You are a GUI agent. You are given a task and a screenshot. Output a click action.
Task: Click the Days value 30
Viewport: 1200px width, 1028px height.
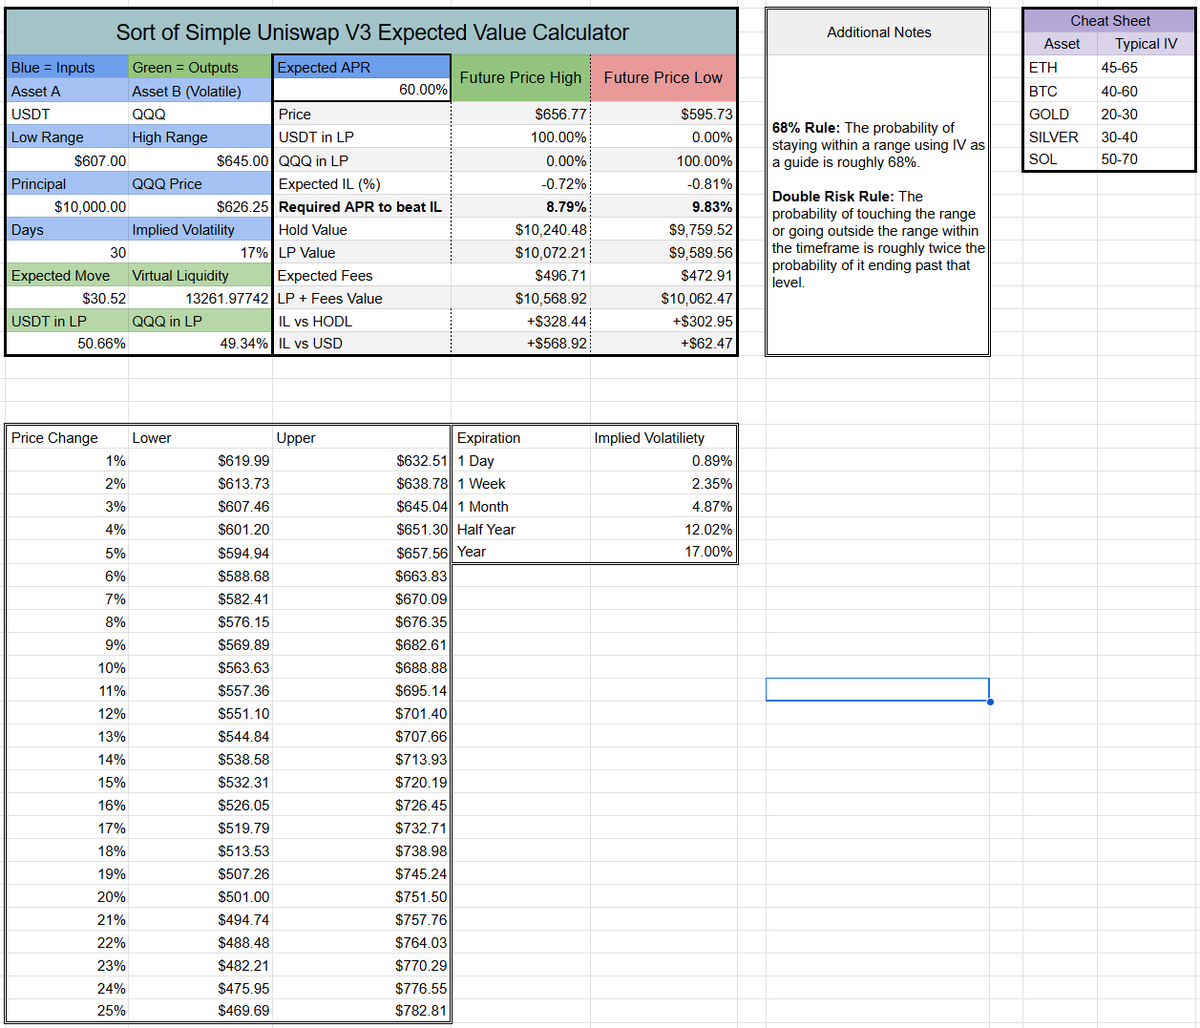click(x=67, y=253)
